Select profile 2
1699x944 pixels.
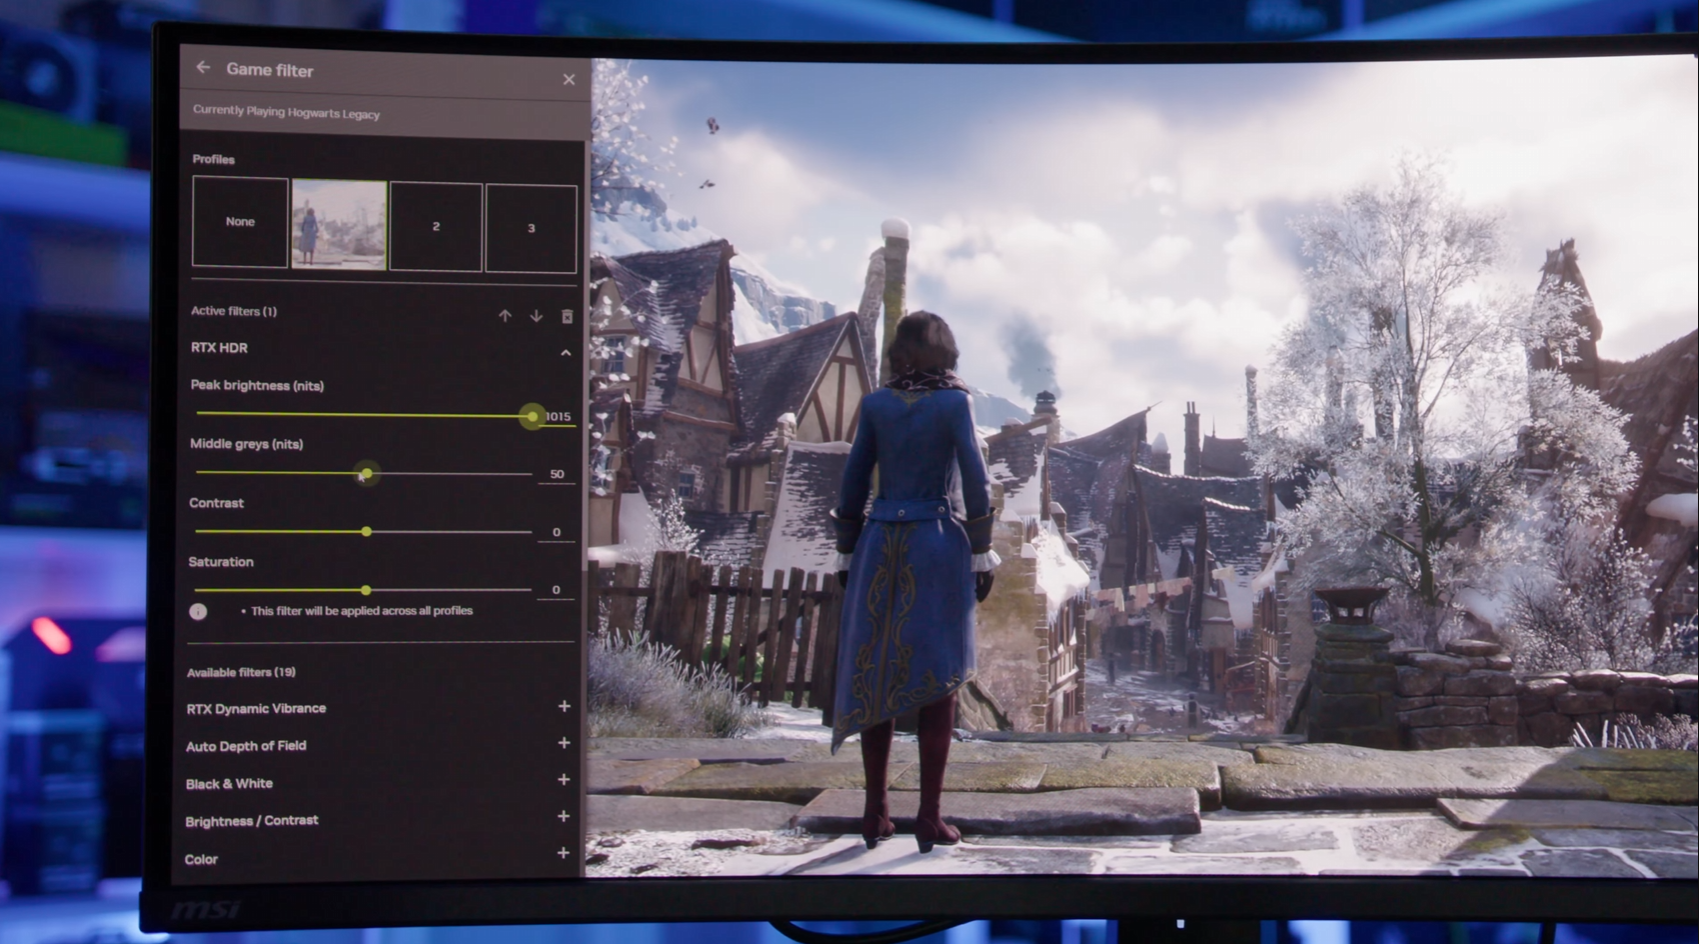tap(436, 227)
